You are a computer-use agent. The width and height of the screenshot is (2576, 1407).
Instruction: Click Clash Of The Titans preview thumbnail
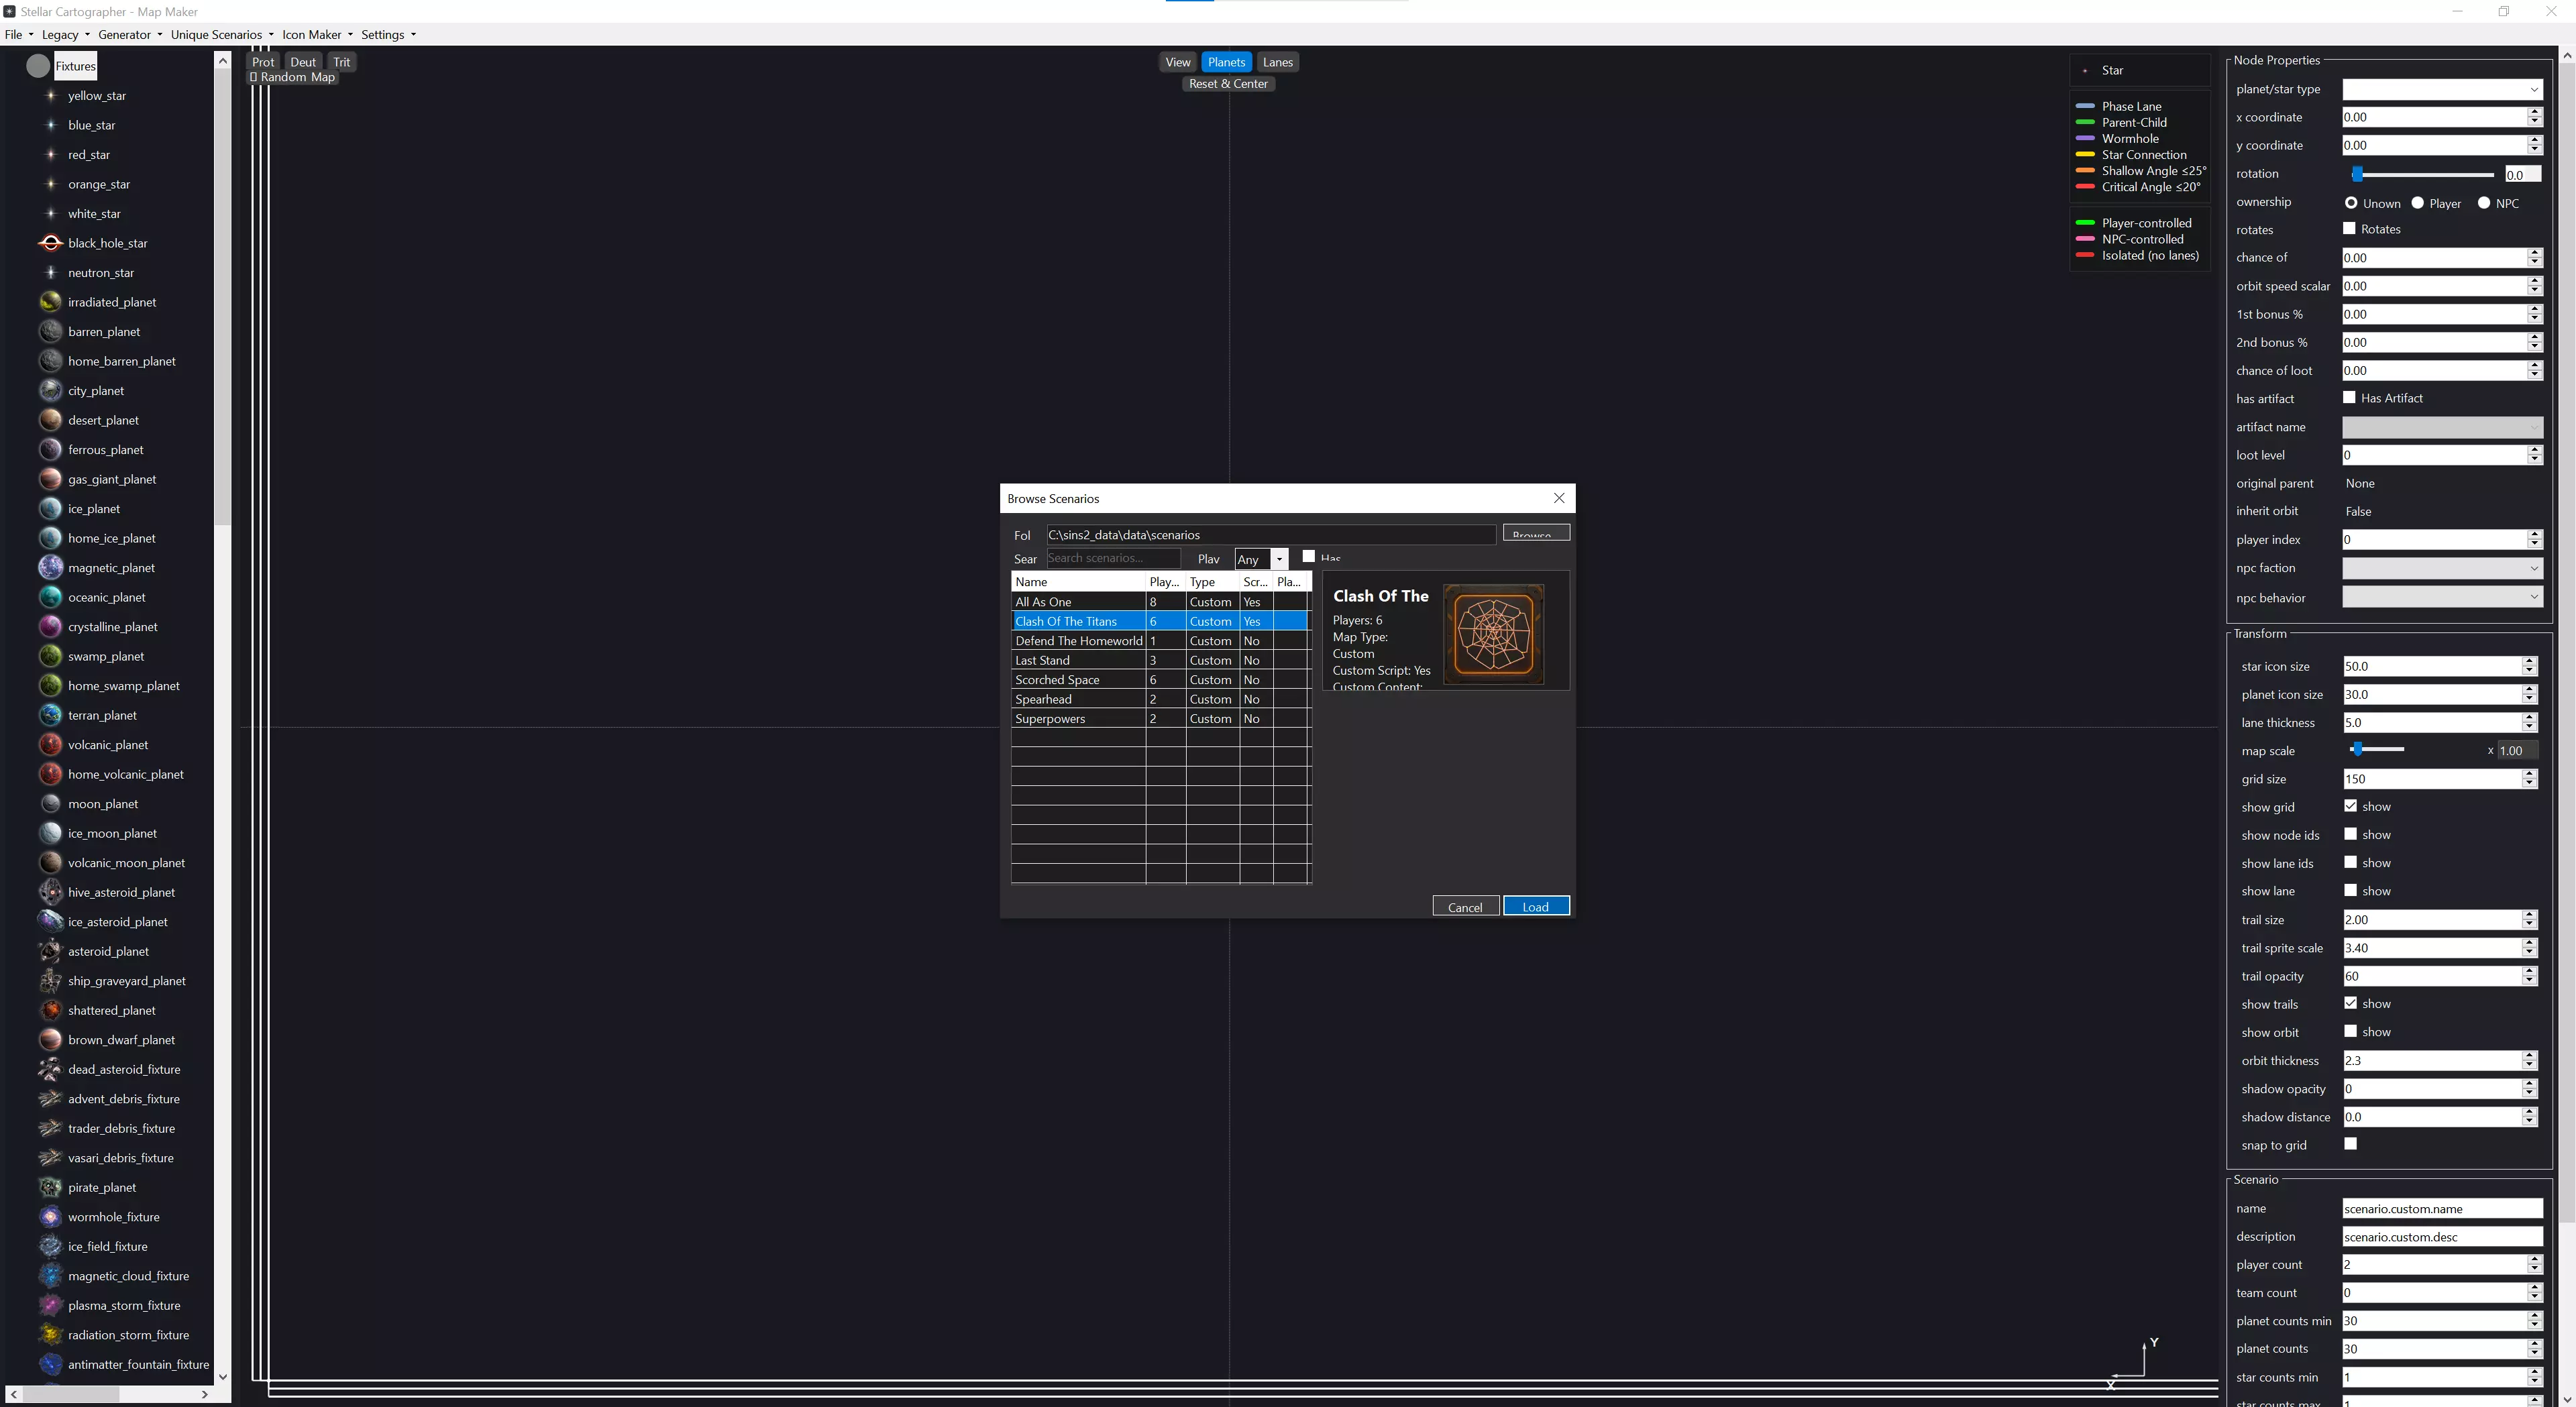coord(1493,634)
